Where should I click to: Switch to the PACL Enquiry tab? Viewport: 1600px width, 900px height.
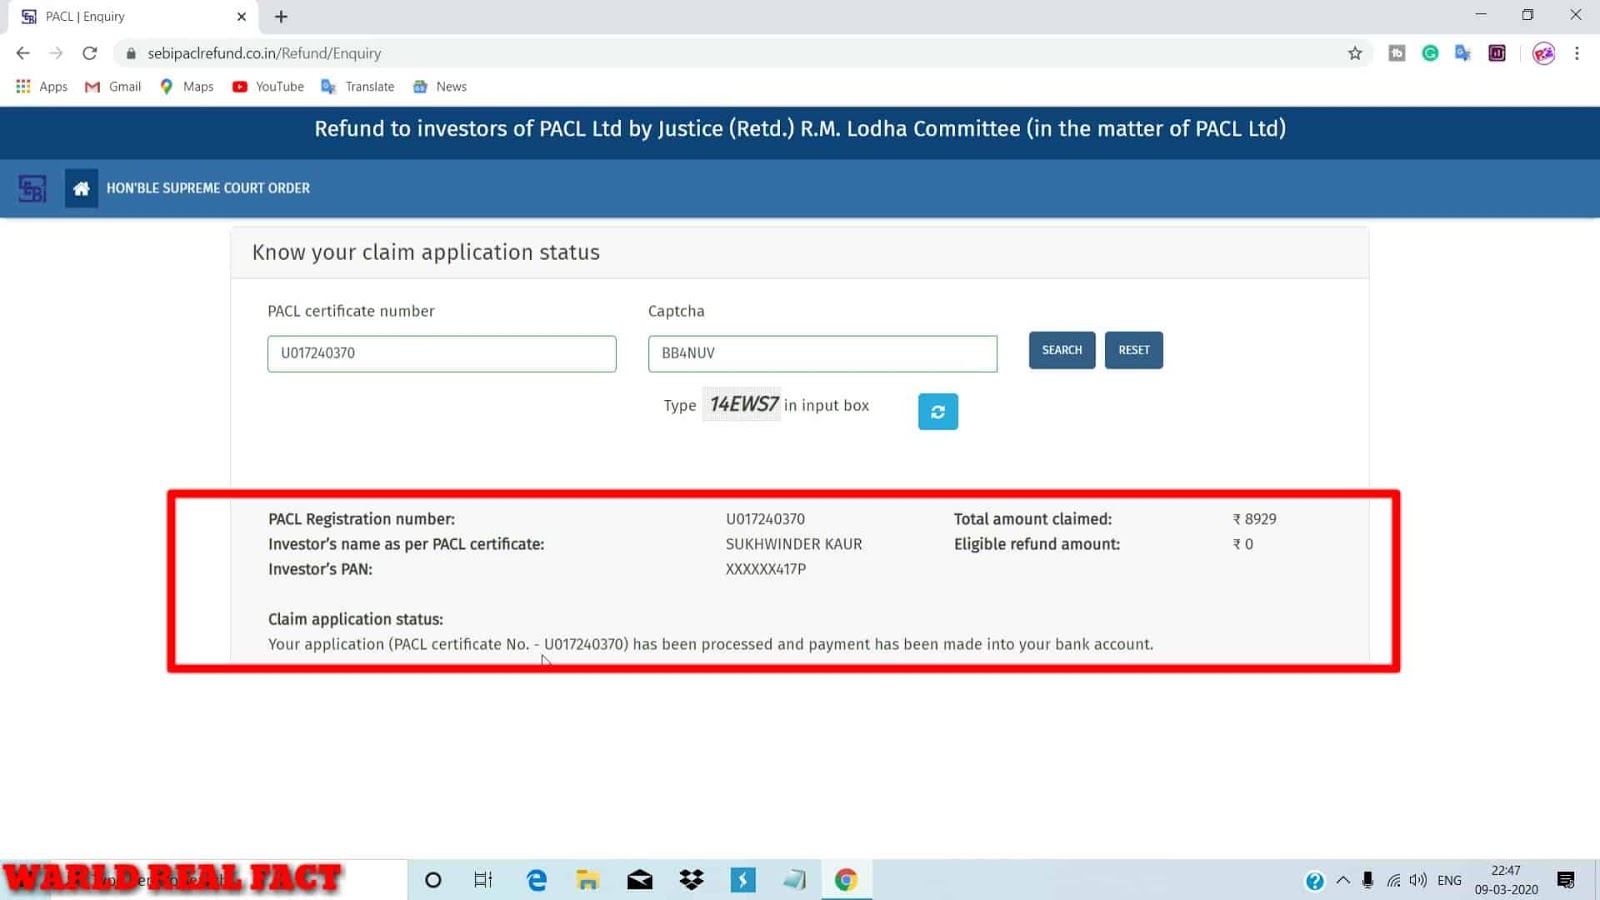click(x=120, y=16)
